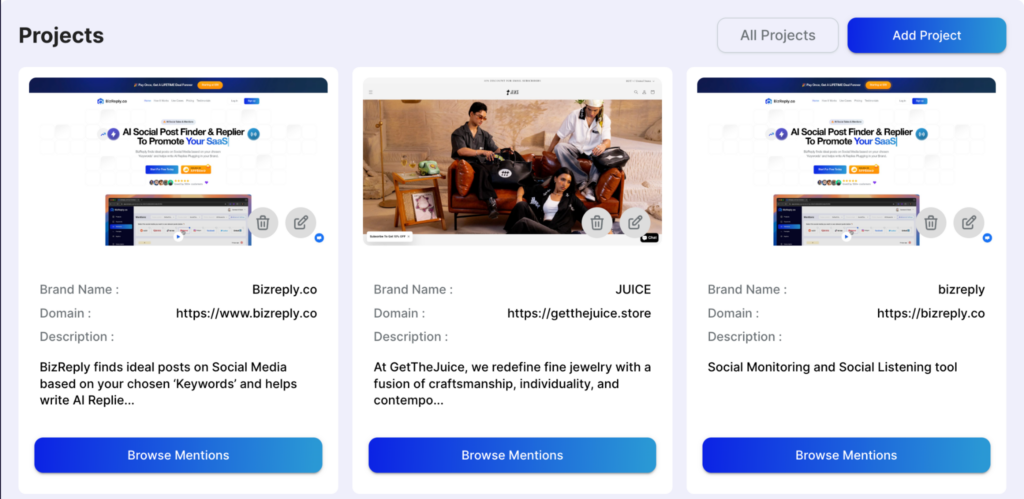Edit the Bizreply.co project with www domain
Viewport: 1024px width, 499px height.
301,222
